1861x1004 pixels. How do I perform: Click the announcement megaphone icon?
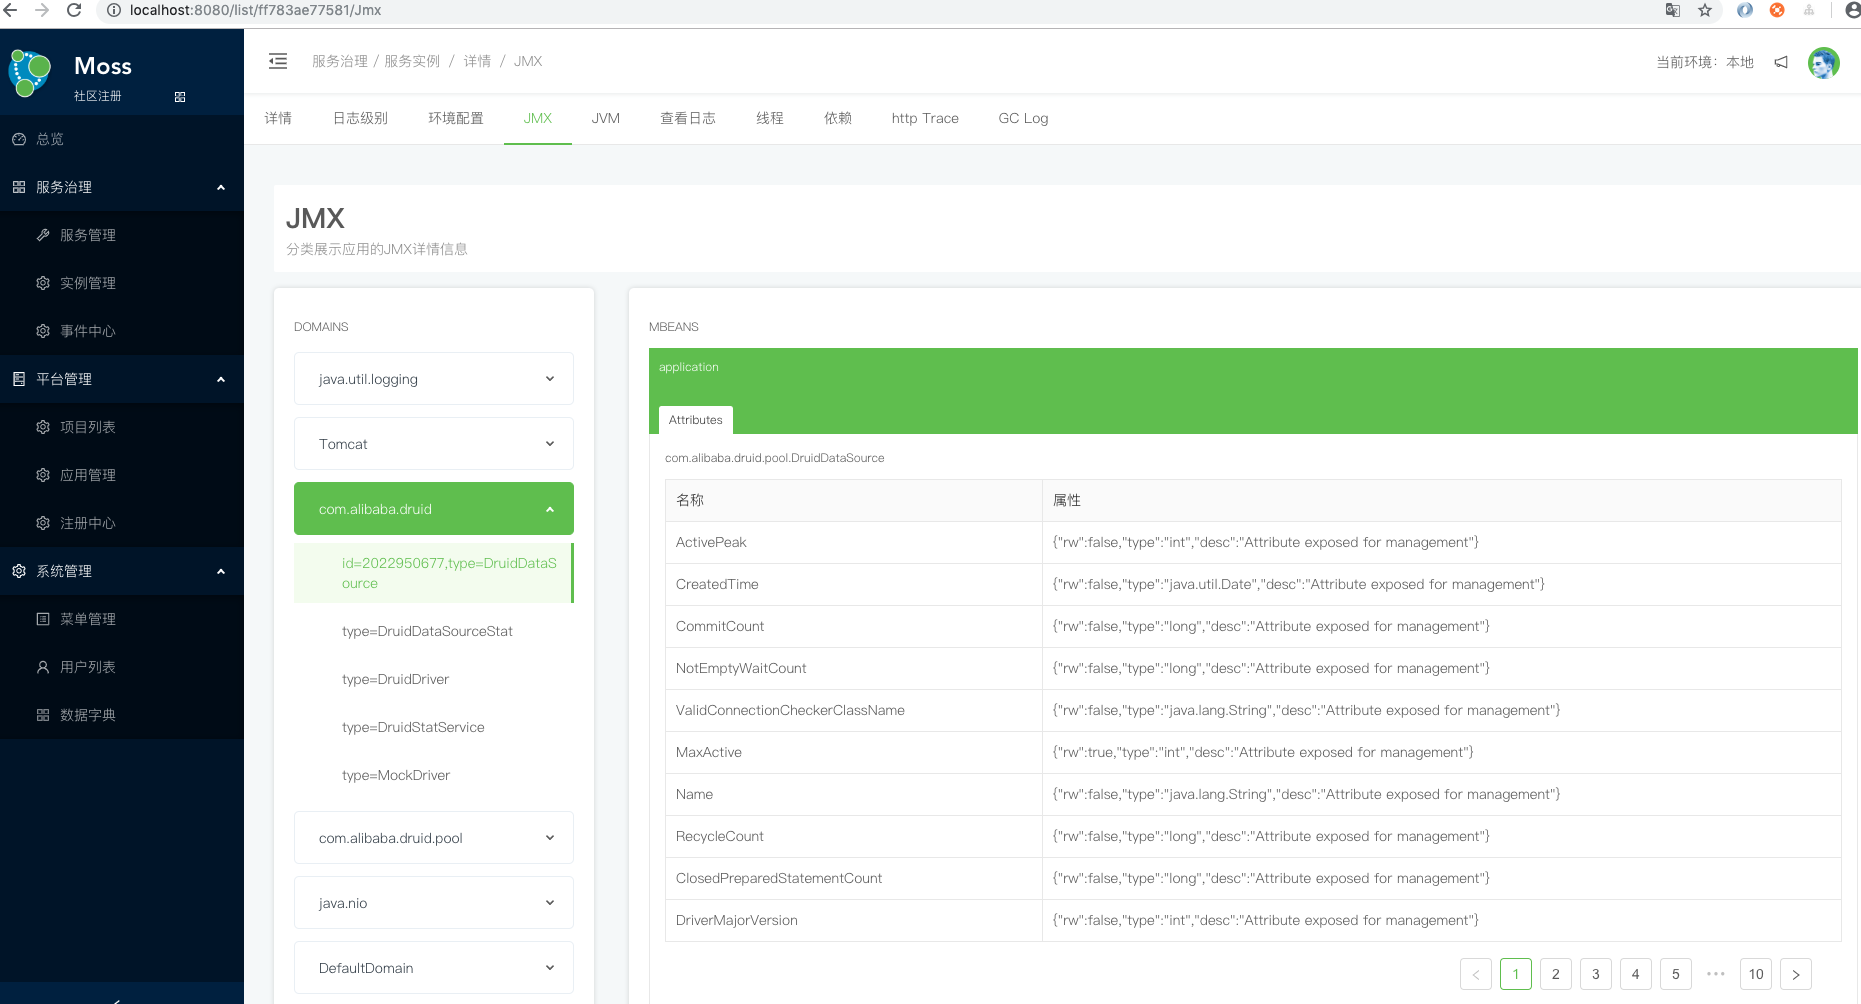pyautogui.click(x=1781, y=62)
